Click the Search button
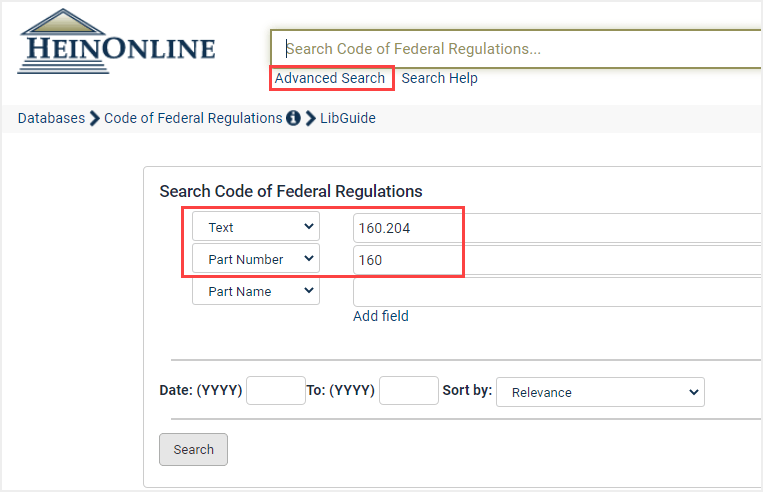 pos(193,449)
